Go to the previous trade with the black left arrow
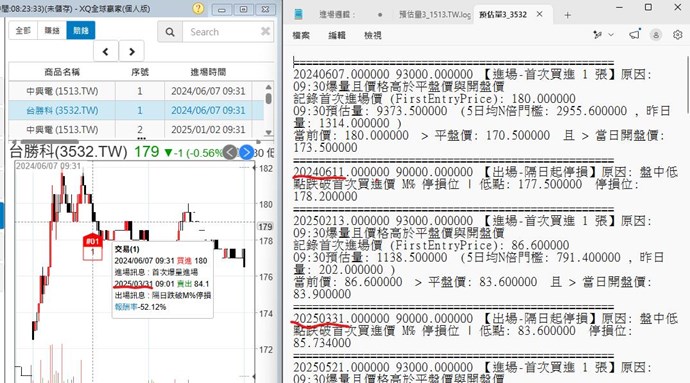This screenshot has width=690, height=383. (x=106, y=52)
